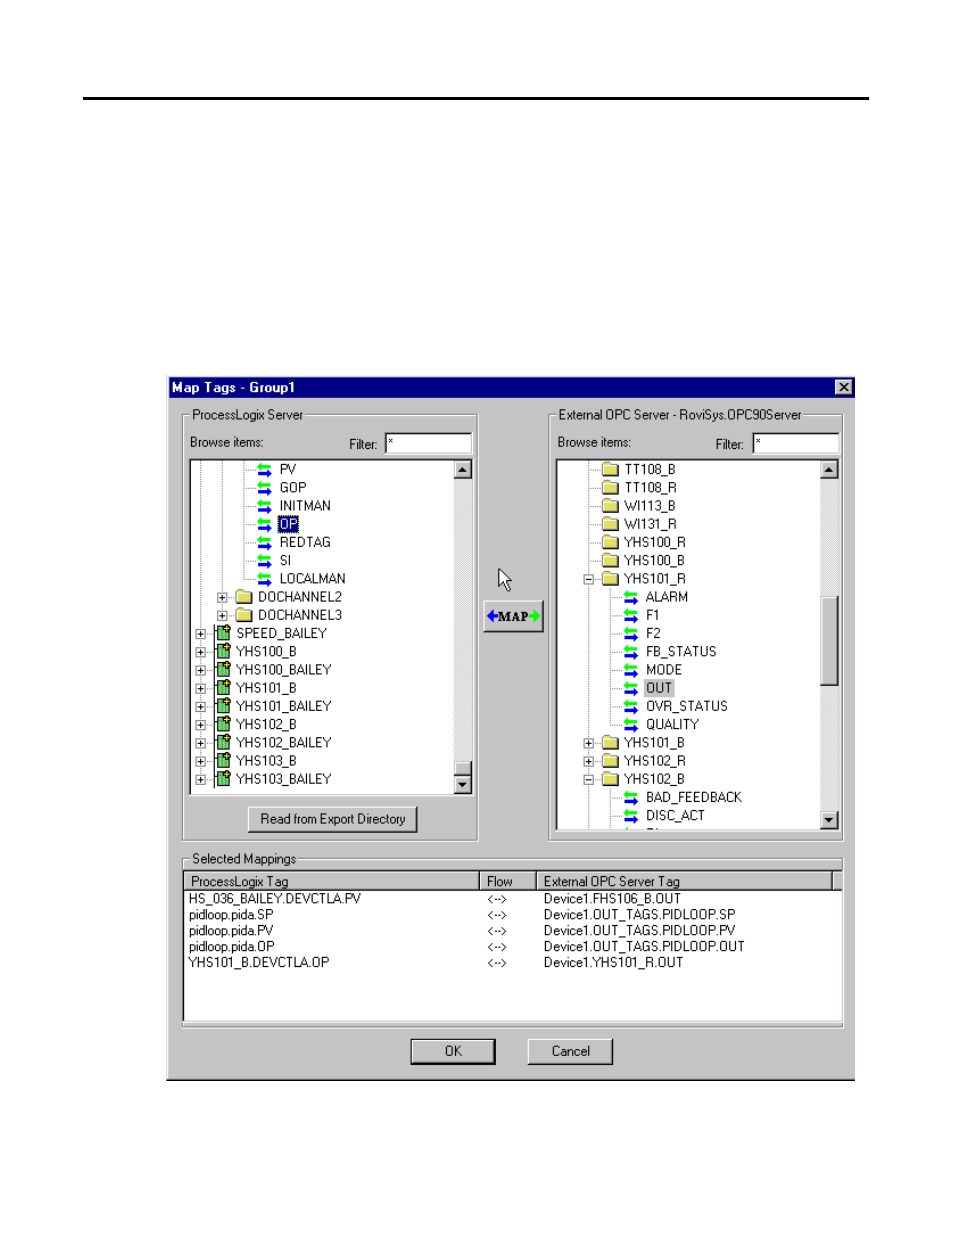The image size is (954, 1235).
Task: Select the OUT tag under YHS101_R
Action: point(659,688)
